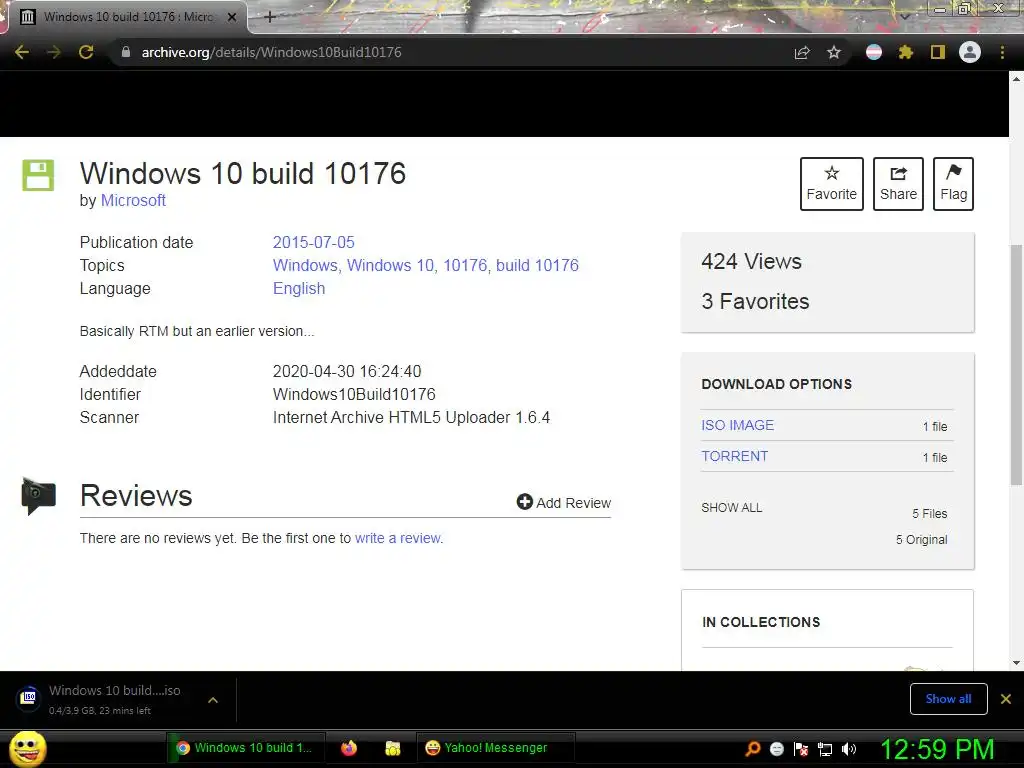Open the network tray icon
This screenshot has height=768, width=1024.
825,749
